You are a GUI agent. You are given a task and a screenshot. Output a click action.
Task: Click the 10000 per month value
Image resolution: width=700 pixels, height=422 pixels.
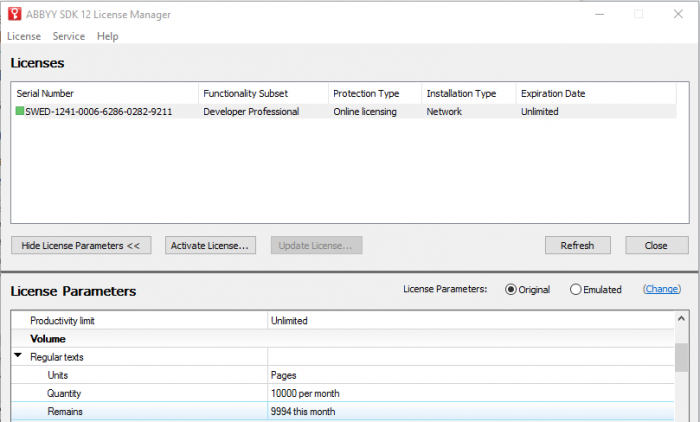pyautogui.click(x=305, y=393)
